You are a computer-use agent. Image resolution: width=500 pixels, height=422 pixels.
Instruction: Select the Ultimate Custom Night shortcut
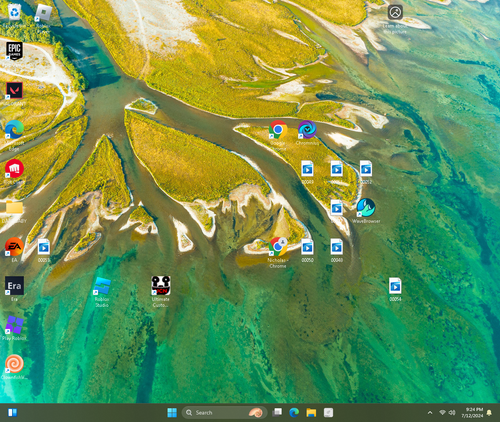[x=161, y=286]
